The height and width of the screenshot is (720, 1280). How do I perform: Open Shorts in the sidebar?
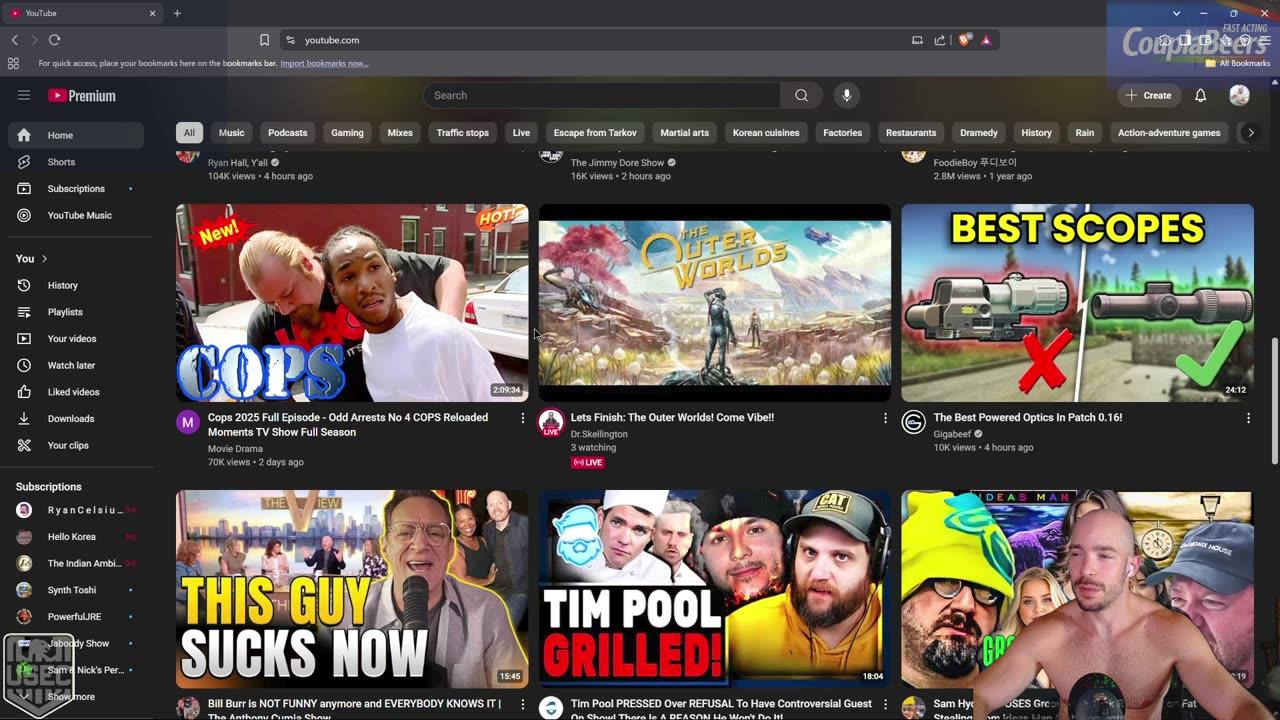tap(76, 162)
